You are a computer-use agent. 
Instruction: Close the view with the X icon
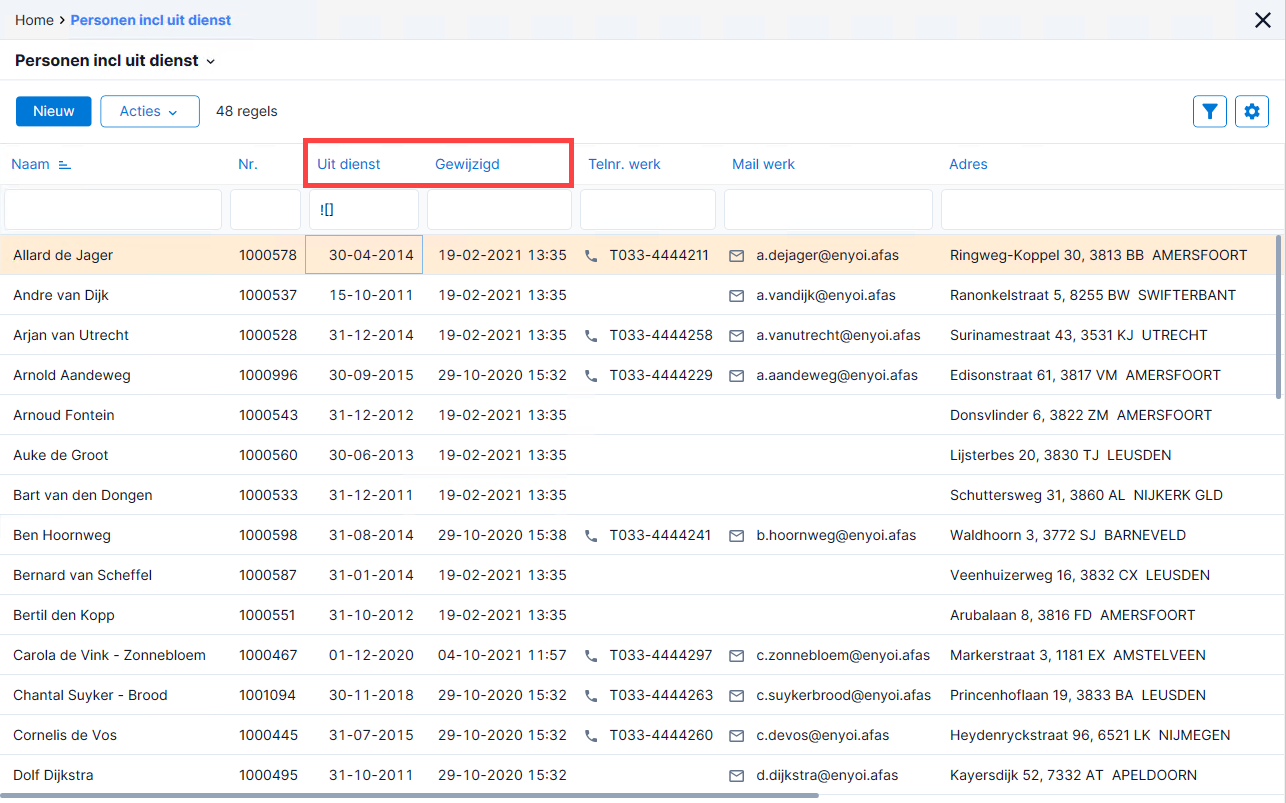[x=1263, y=19]
